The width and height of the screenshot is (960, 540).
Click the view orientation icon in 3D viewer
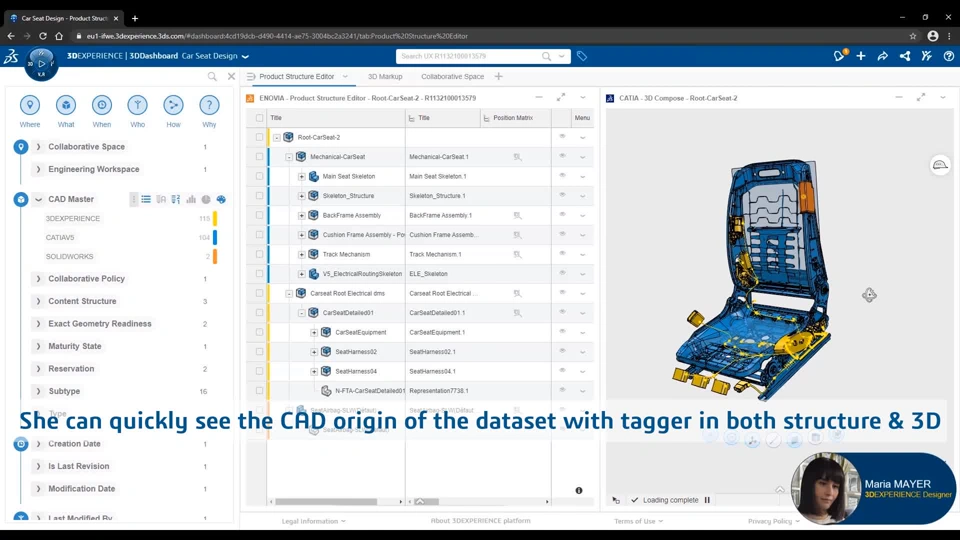[940, 165]
